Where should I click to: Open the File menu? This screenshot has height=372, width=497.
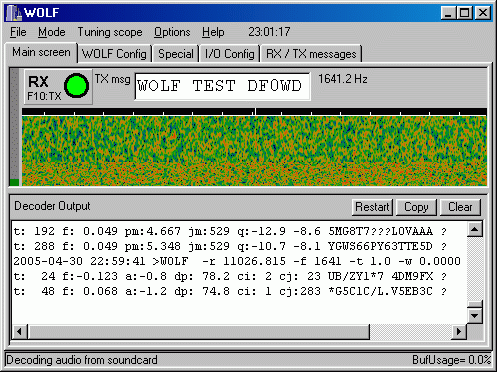tap(18, 32)
